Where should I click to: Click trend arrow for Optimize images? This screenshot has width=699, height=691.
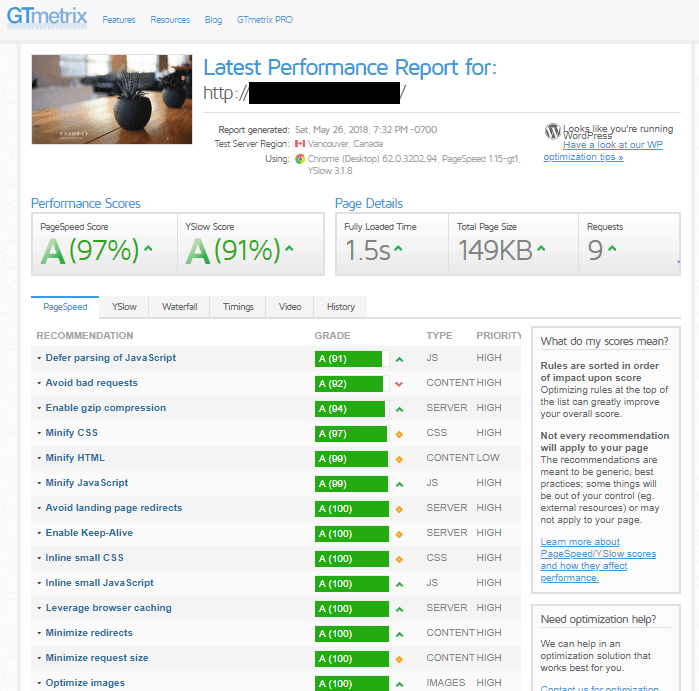(399, 684)
